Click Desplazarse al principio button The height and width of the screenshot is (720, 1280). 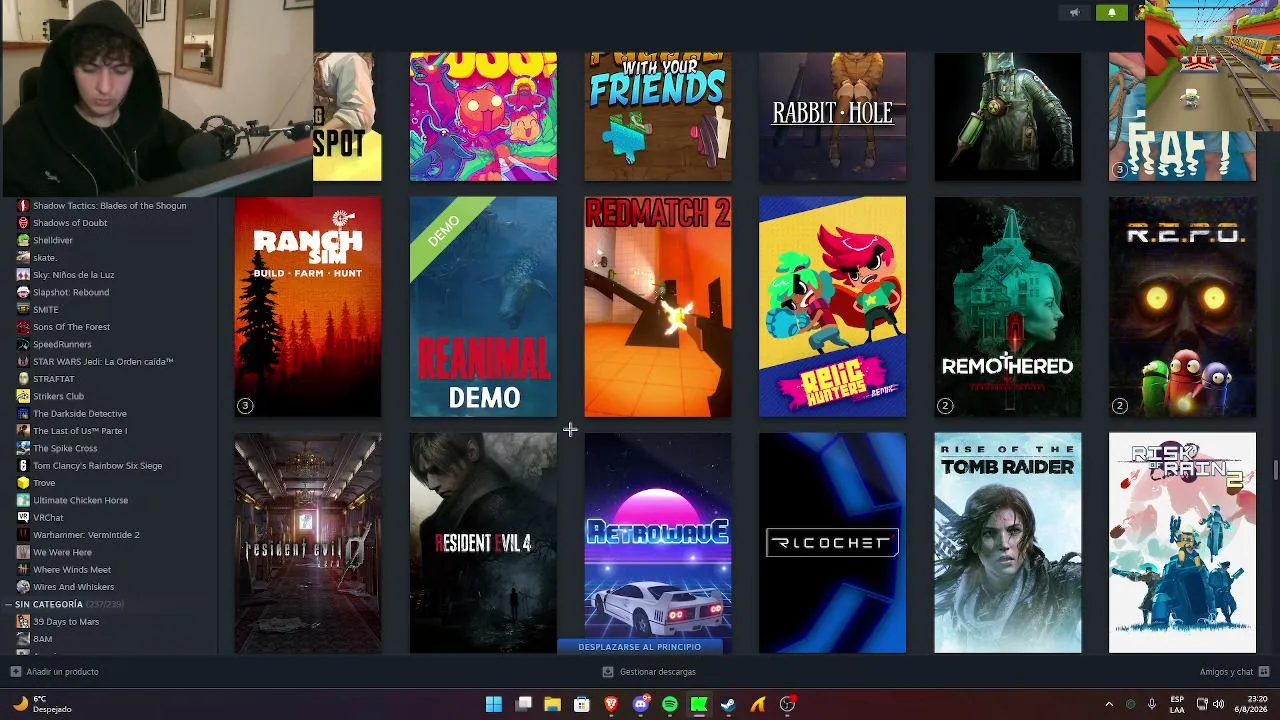(639, 647)
